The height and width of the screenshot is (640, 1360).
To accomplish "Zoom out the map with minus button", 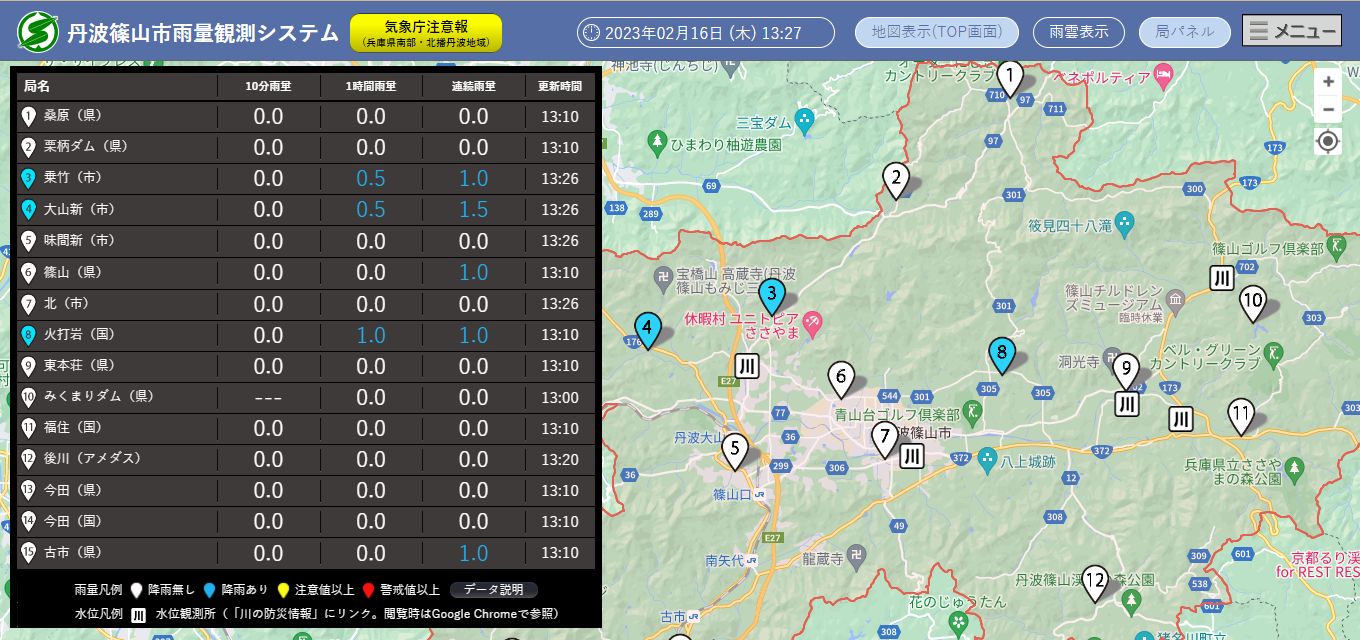I will [x=1327, y=109].
